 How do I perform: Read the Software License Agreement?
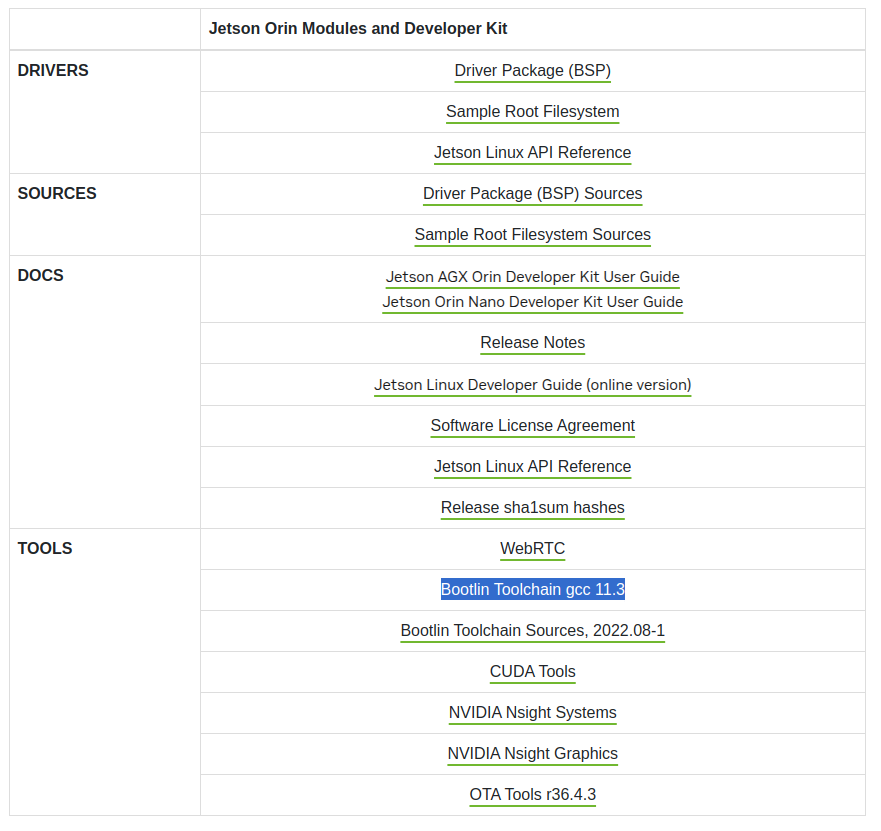point(532,426)
